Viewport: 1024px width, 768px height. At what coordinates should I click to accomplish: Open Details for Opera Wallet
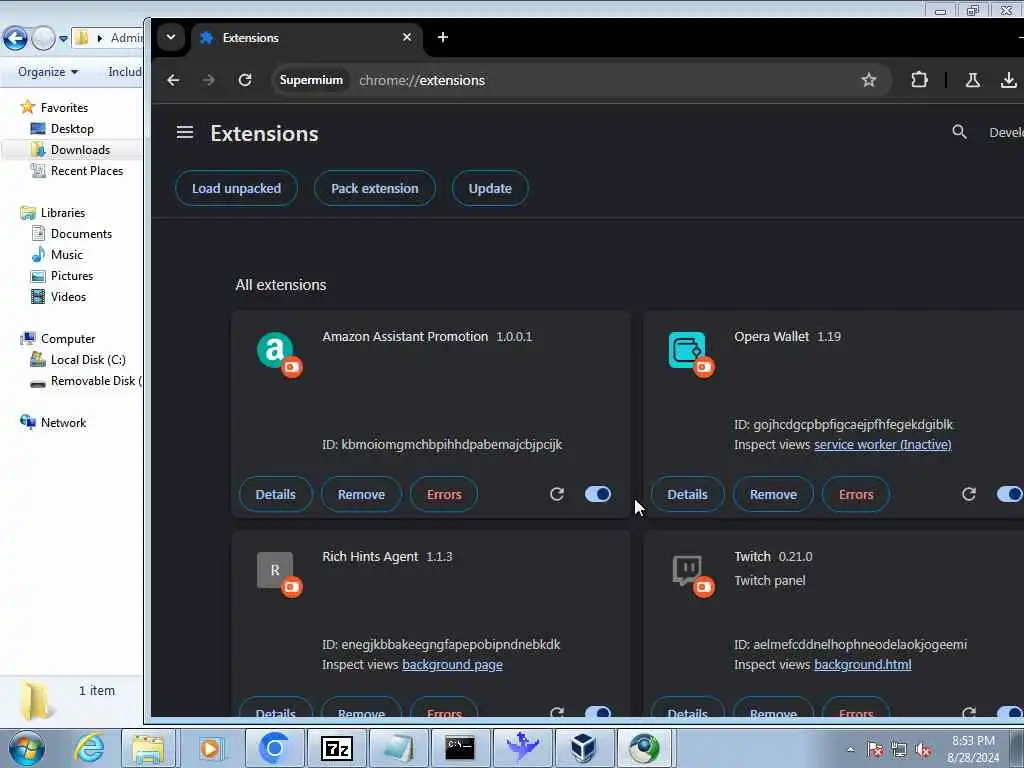[x=688, y=494]
